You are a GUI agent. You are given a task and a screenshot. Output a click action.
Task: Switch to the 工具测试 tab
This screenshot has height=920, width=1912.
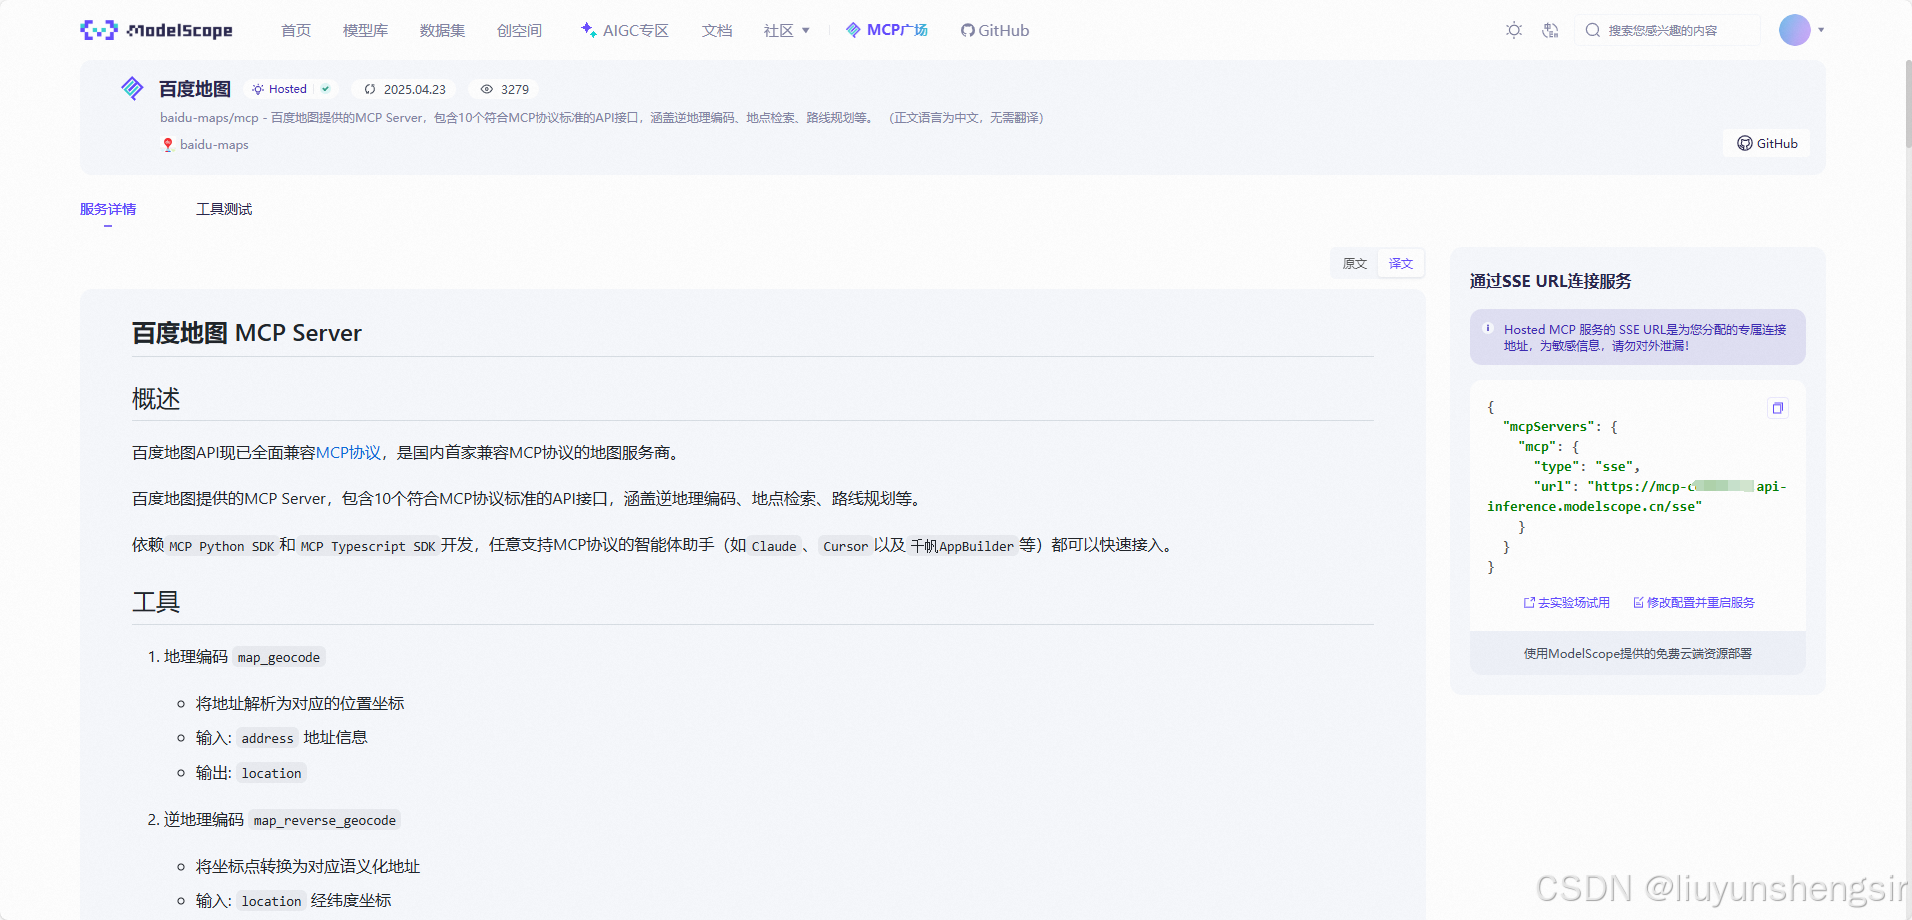[x=224, y=209]
